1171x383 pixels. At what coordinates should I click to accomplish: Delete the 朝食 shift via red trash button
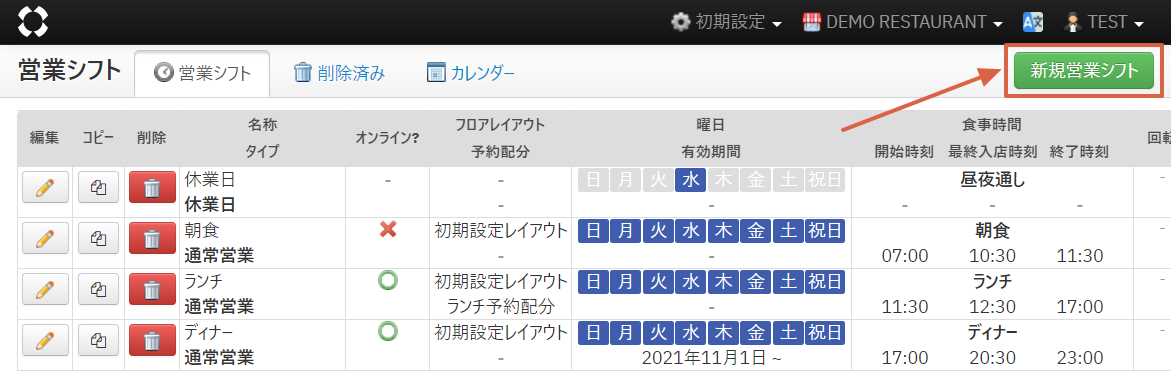click(x=152, y=239)
